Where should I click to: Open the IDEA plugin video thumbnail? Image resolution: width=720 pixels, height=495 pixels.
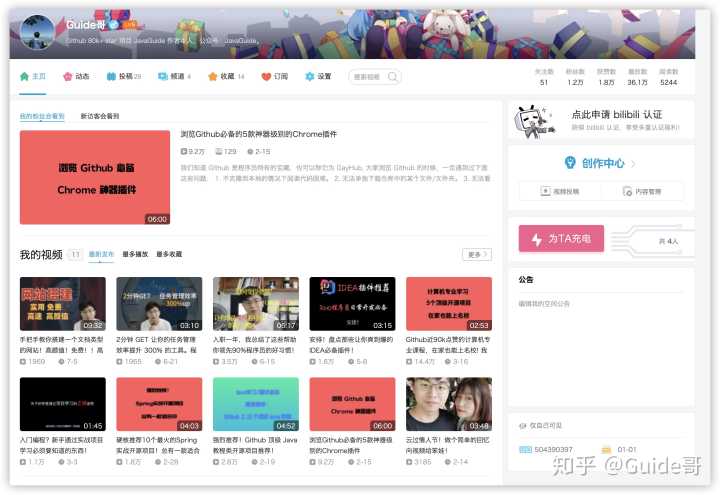(x=352, y=304)
